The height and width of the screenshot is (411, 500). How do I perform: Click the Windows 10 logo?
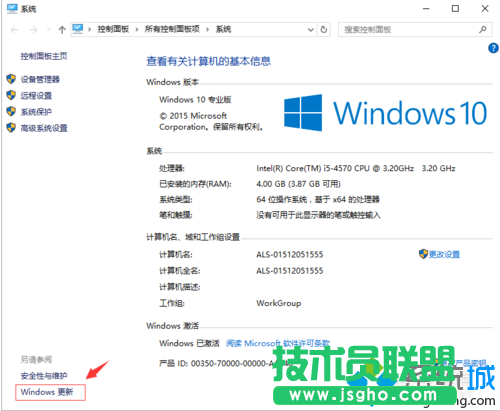click(386, 113)
